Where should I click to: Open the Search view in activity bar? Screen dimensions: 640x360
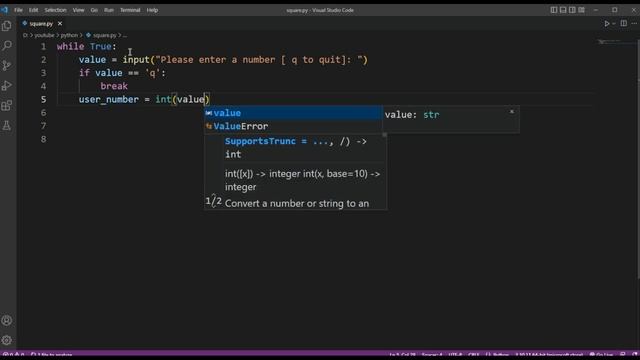[7, 46]
